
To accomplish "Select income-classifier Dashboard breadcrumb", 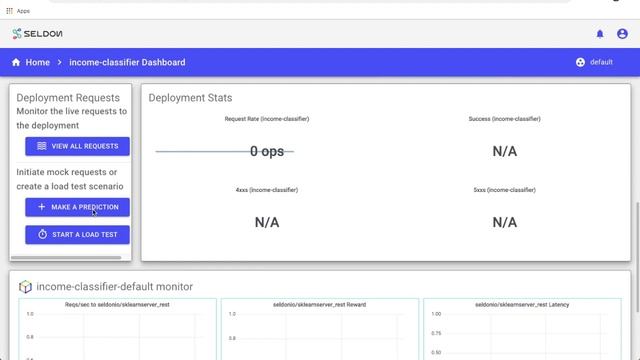I will (127, 62).
